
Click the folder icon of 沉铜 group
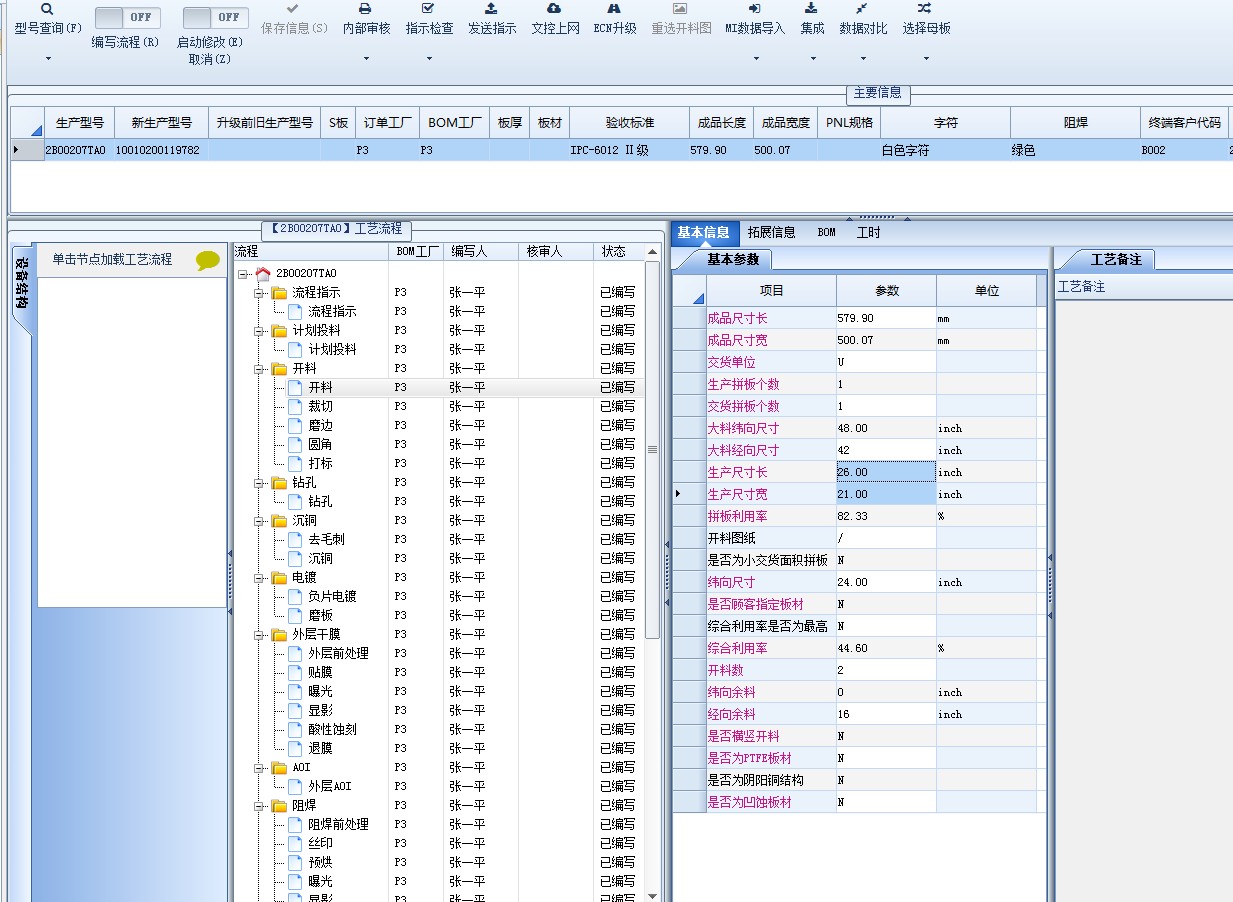tap(279, 521)
